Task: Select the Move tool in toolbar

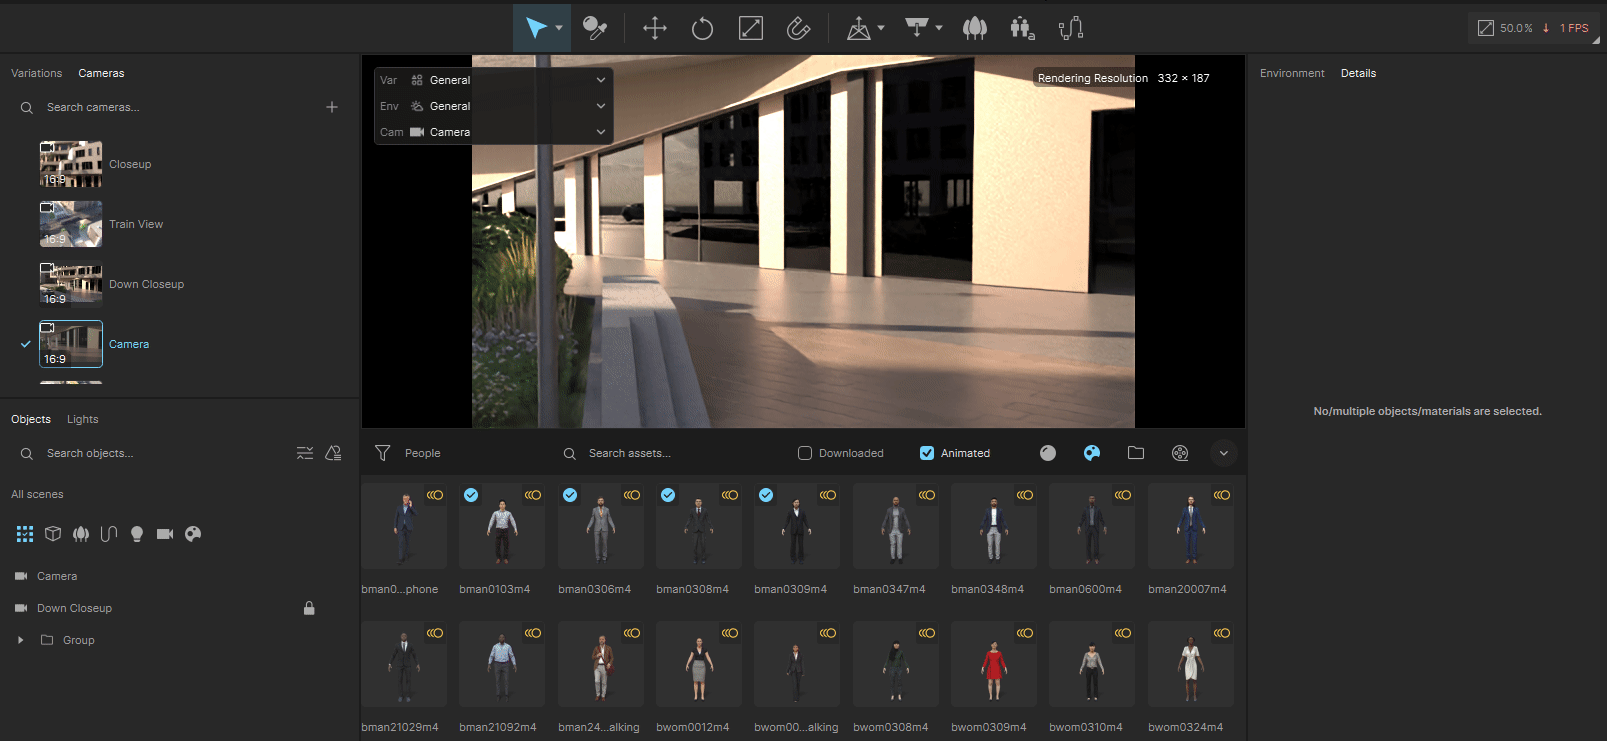Action: click(x=655, y=28)
